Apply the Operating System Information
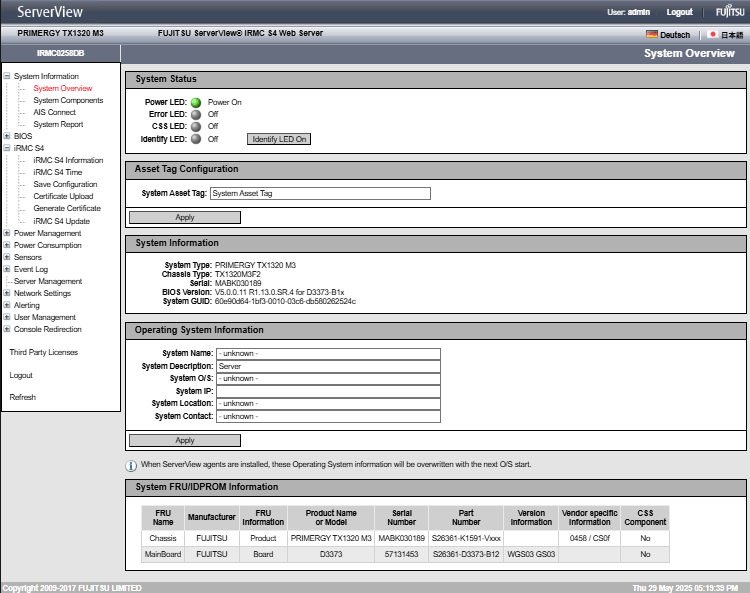 185,440
